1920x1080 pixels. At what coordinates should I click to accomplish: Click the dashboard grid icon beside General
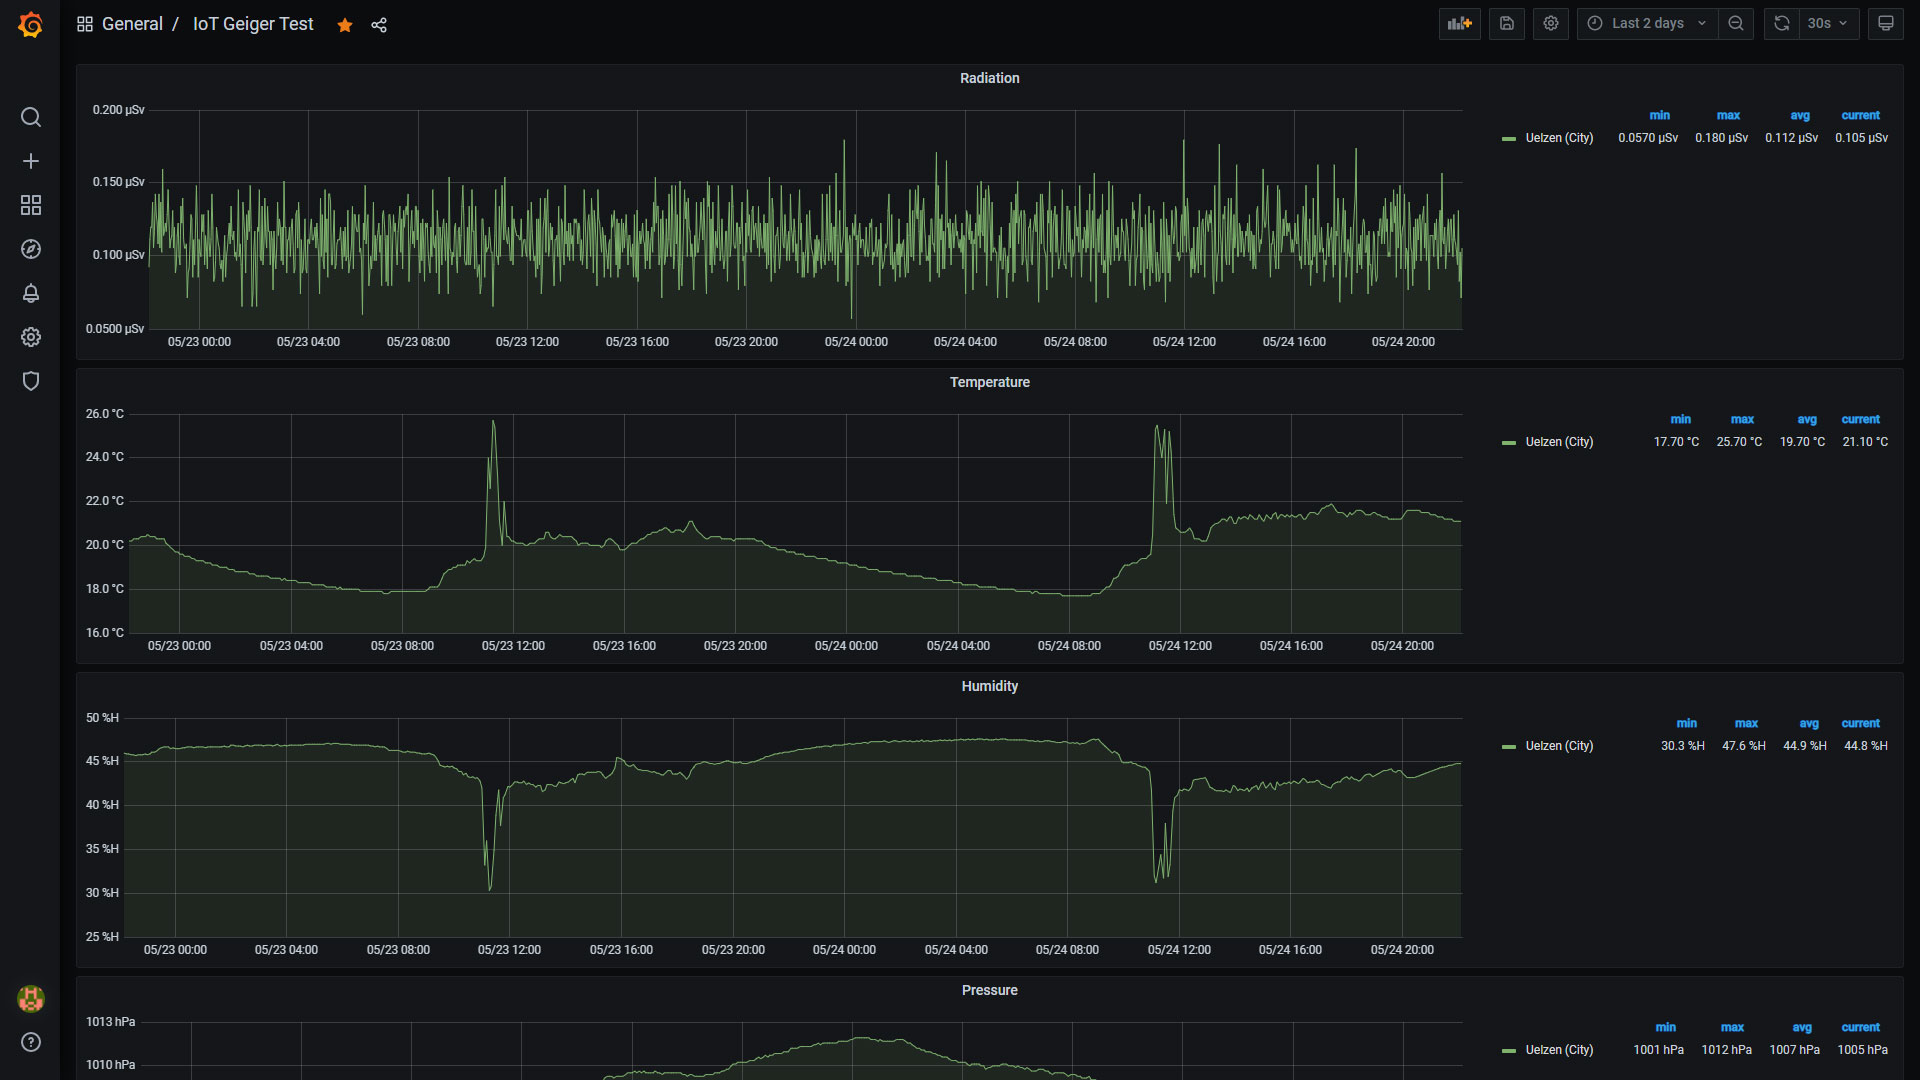tap(85, 24)
